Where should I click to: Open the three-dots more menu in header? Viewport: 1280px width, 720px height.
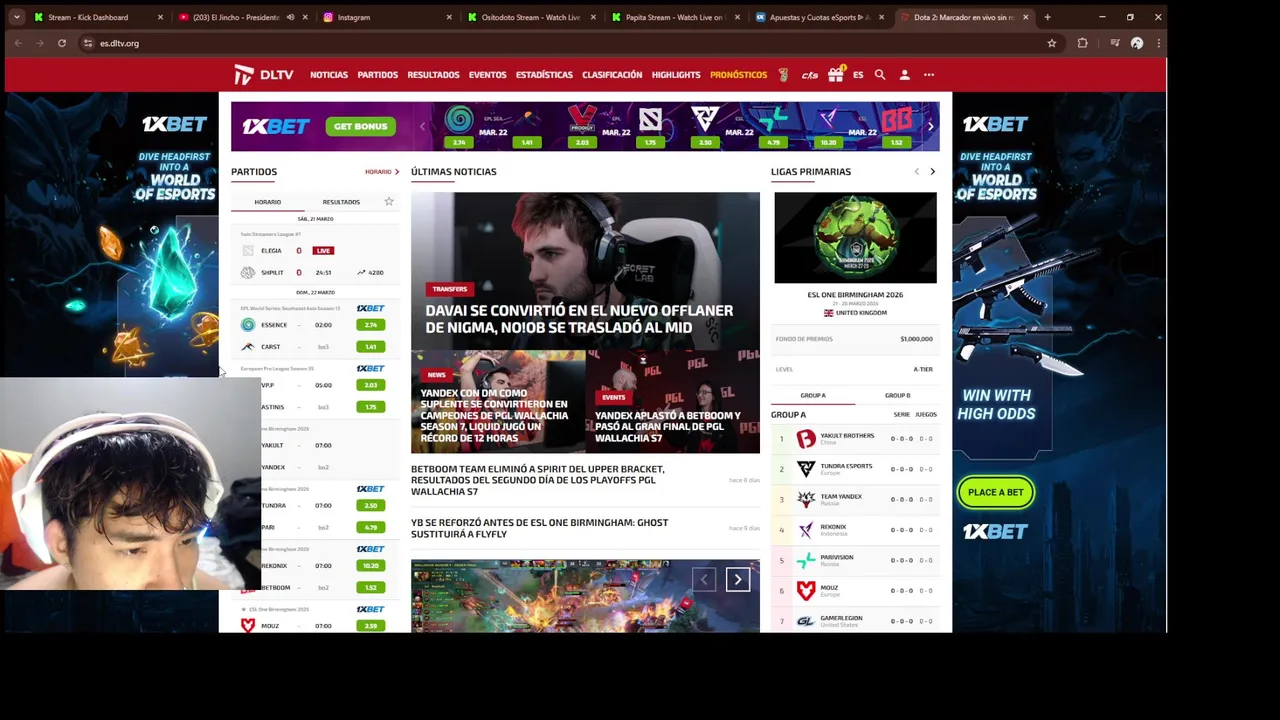tap(929, 75)
